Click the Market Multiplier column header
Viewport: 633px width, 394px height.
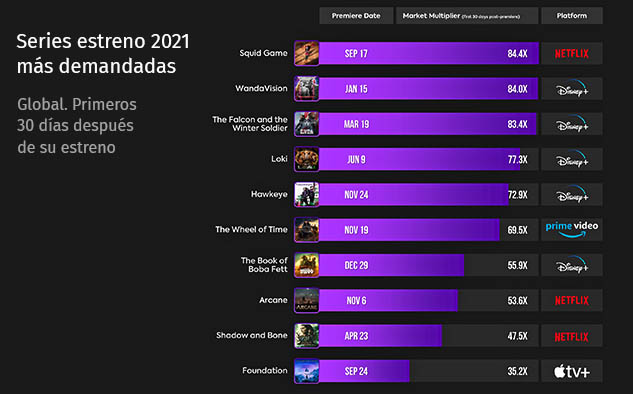[x=467, y=16]
